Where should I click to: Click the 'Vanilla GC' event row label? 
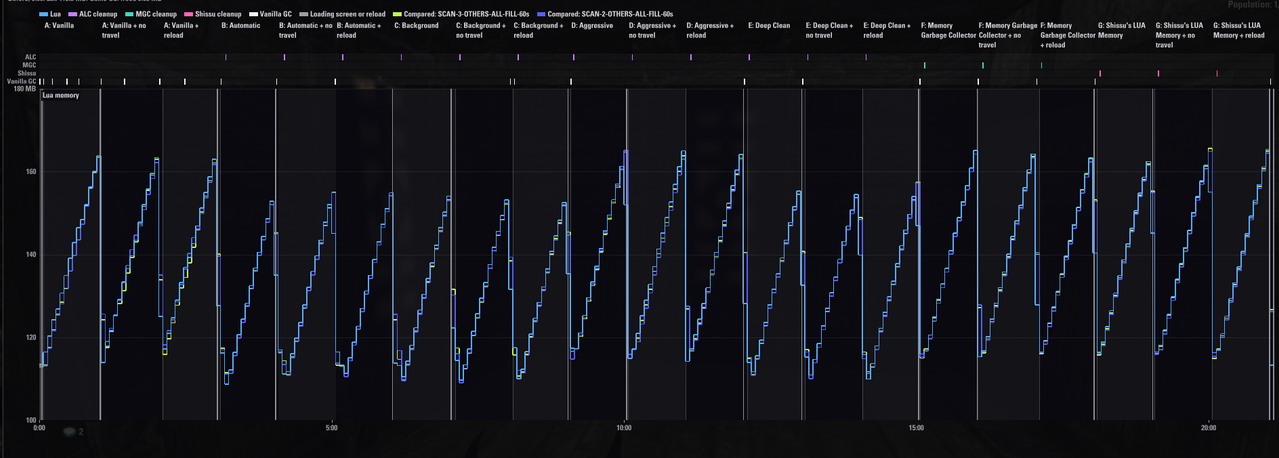point(22,81)
